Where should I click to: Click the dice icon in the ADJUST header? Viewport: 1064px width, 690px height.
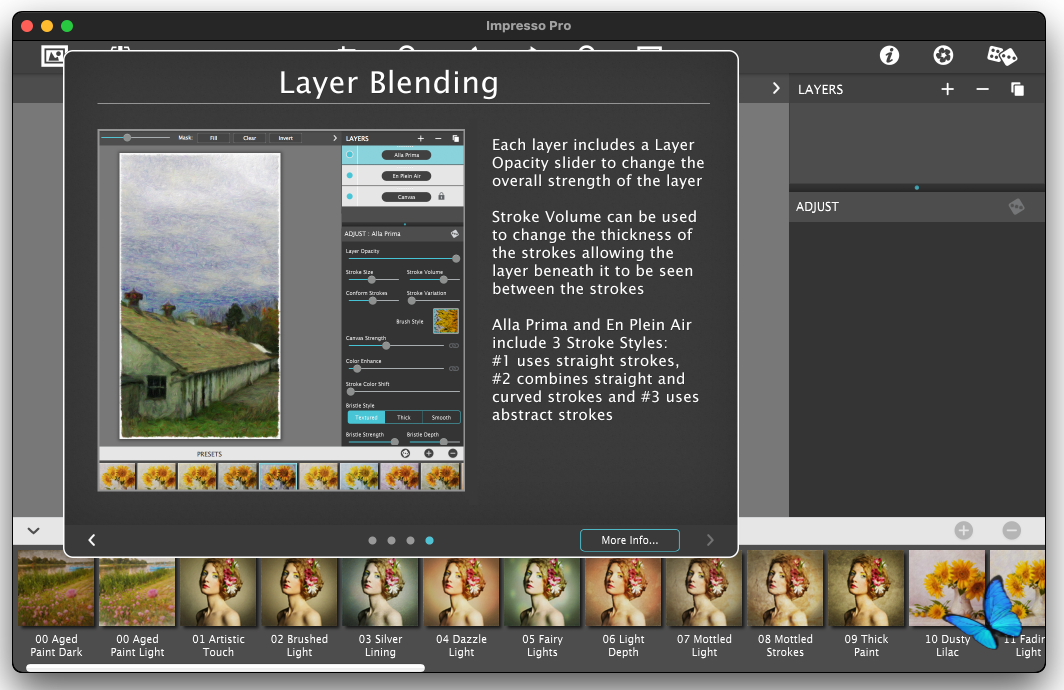[1016, 206]
